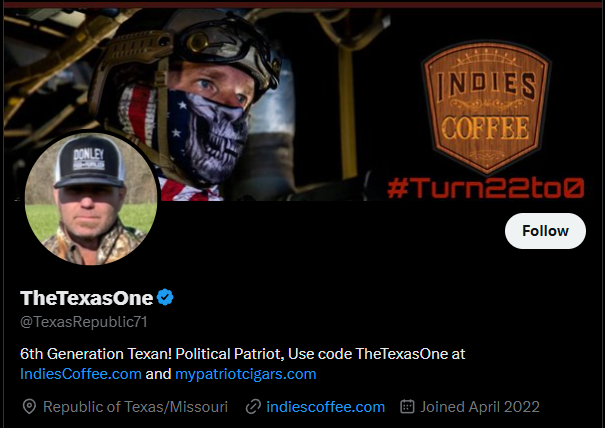Click the skull face mask in the banner photo
The width and height of the screenshot is (605, 428).
pyautogui.click(x=208, y=135)
